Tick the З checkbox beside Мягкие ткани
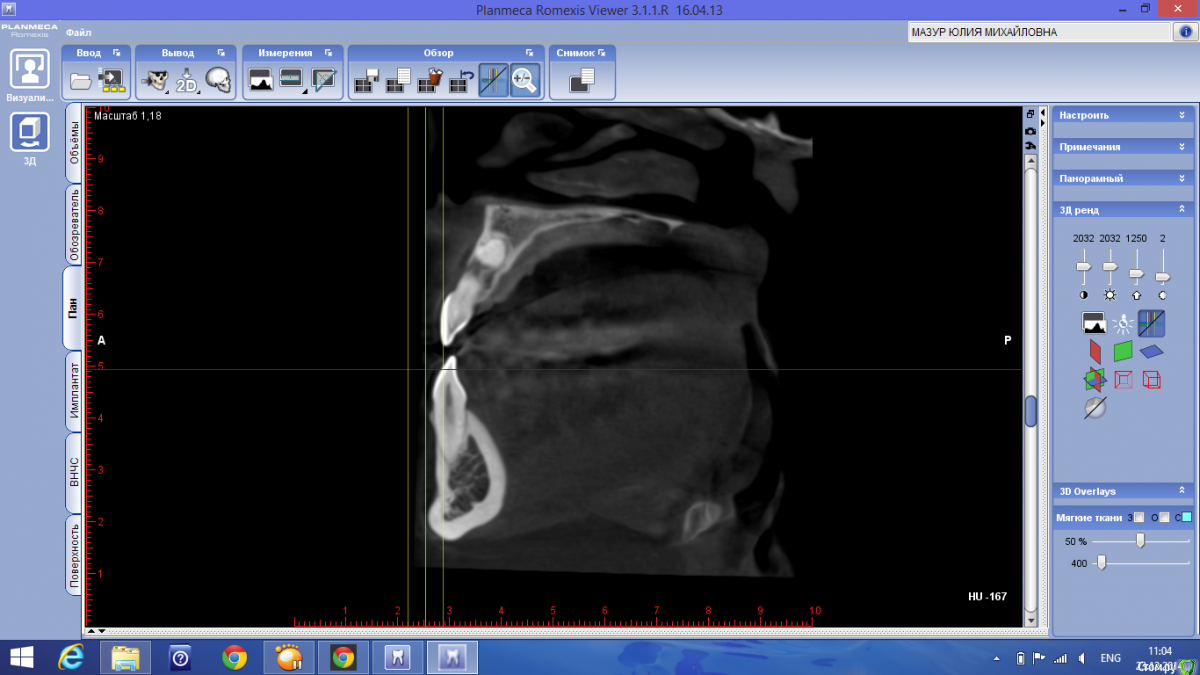The width and height of the screenshot is (1200, 675). [1139, 517]
